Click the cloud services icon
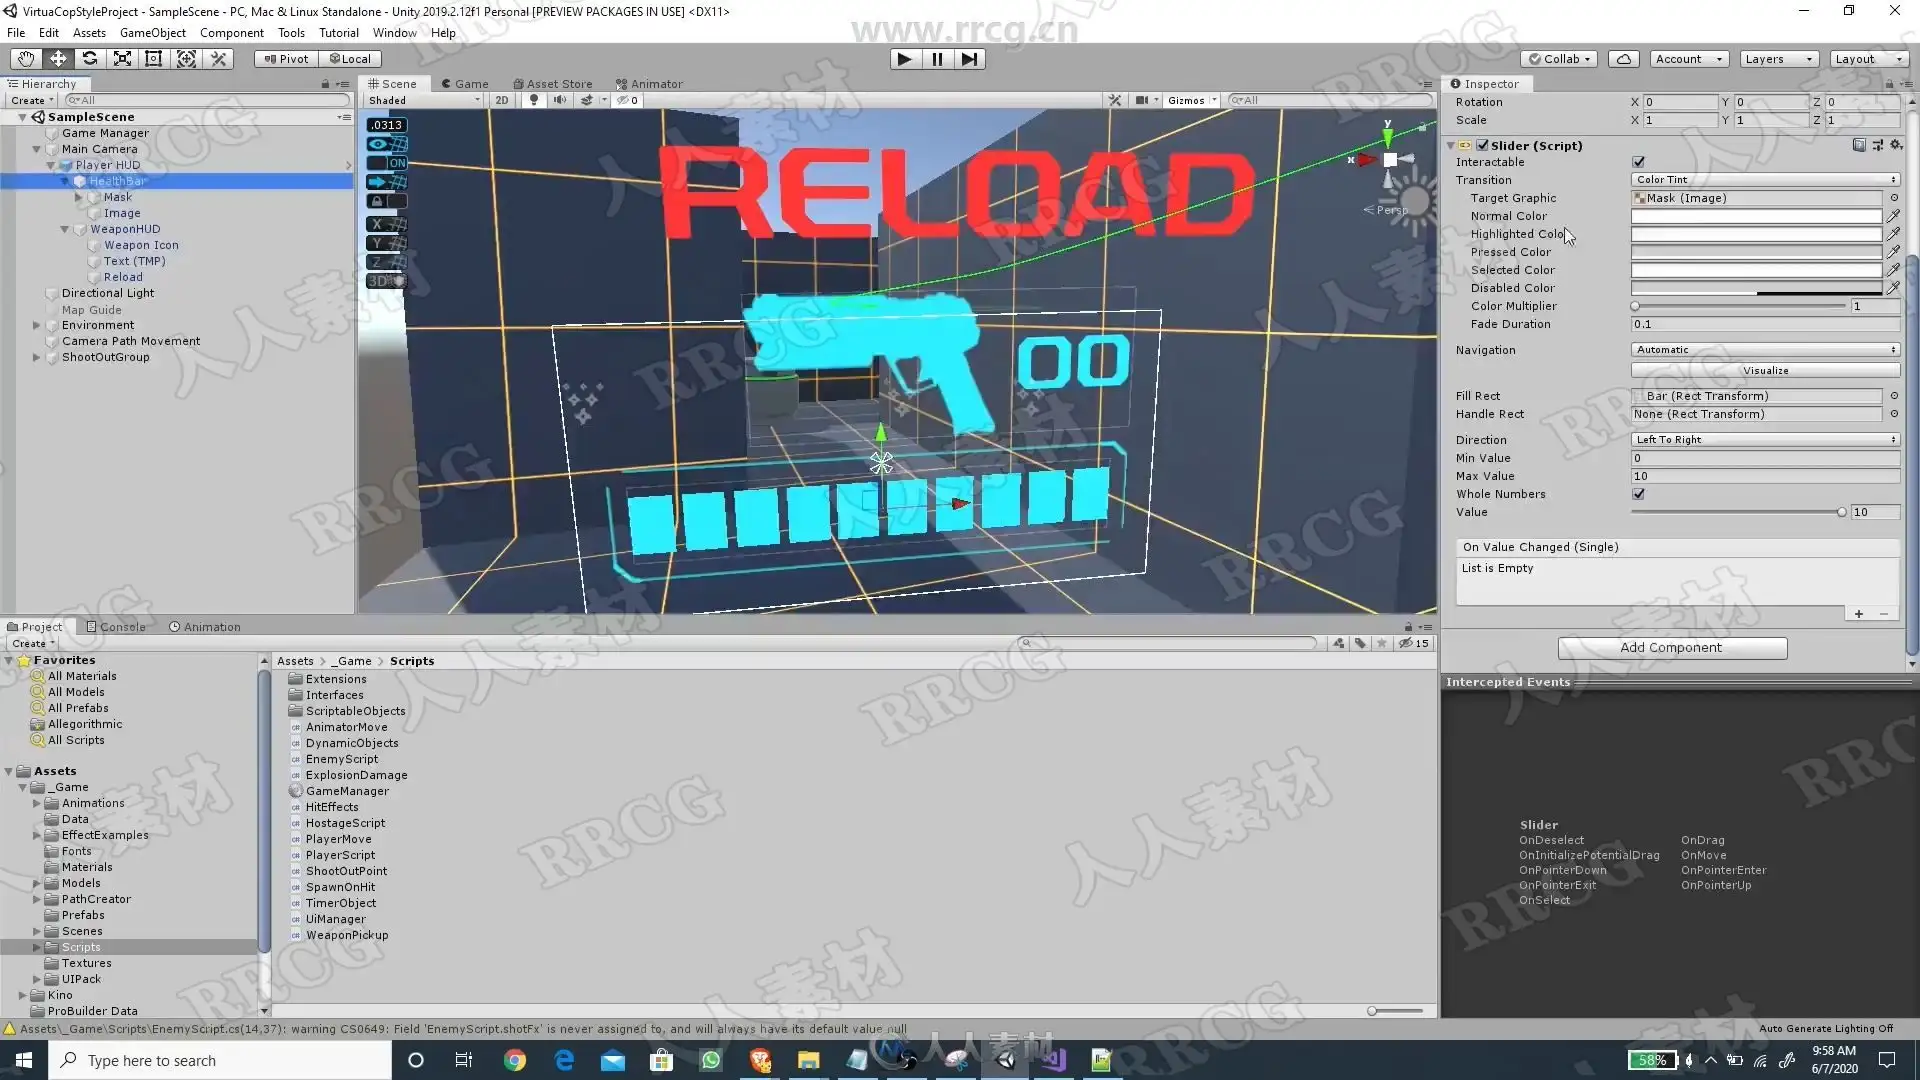1920x1080 pixels. point(1624,59)
